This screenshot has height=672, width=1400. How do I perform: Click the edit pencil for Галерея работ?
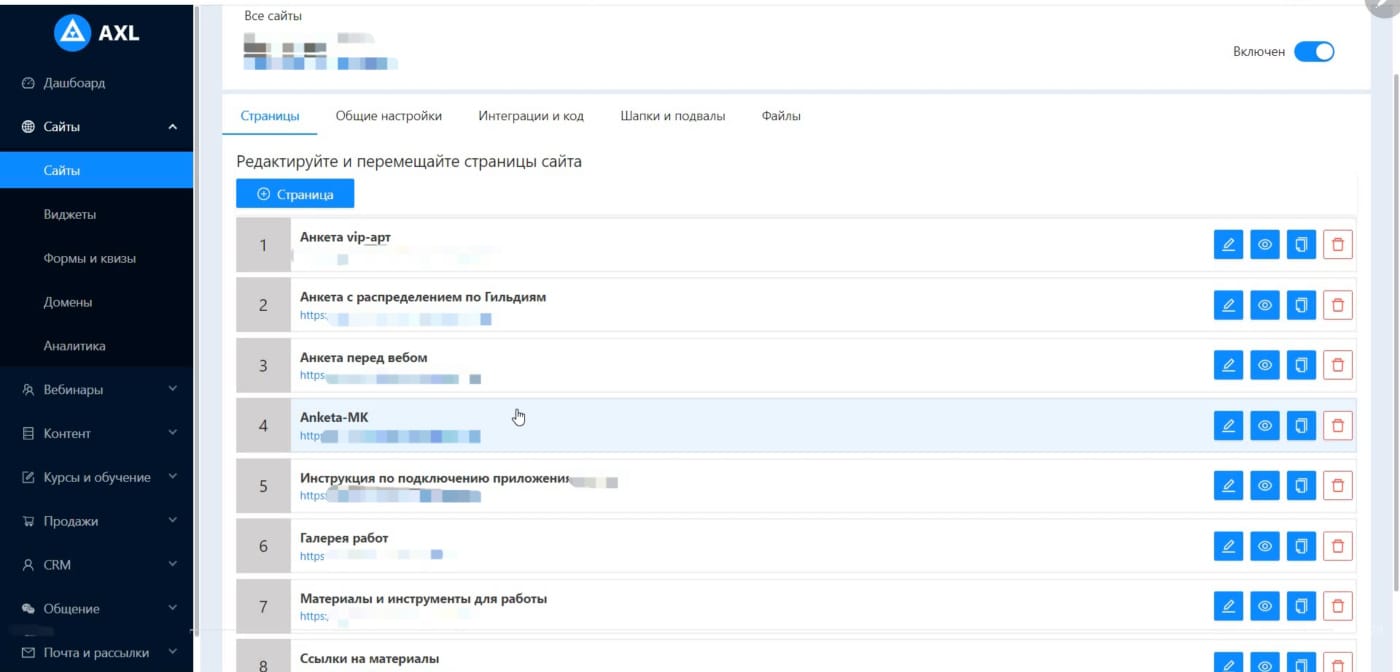(x=1228, y=546)
